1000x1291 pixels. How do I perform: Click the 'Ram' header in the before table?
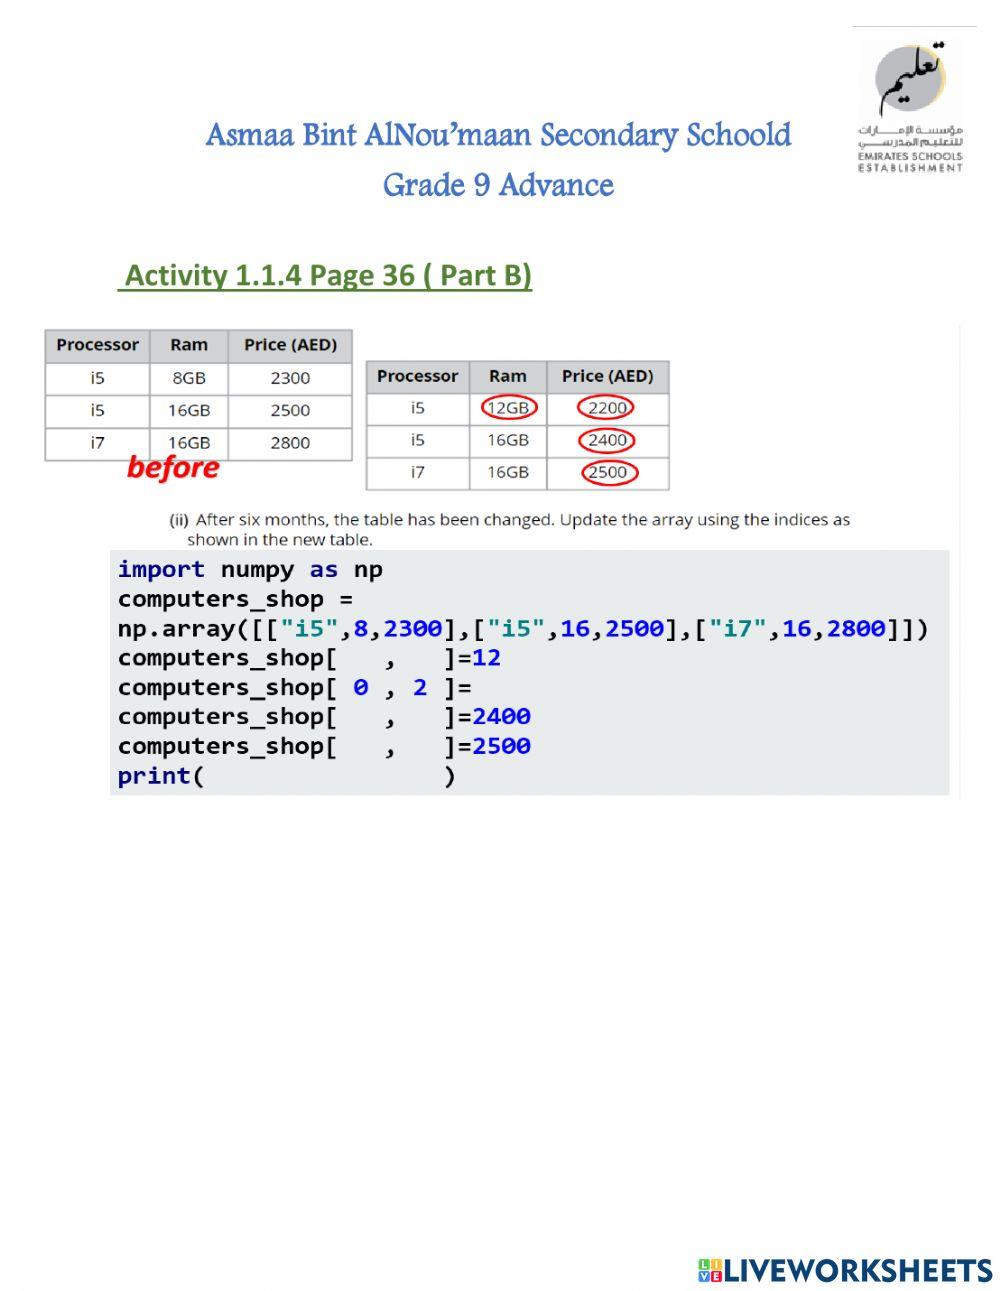click(x=189, y=345)
